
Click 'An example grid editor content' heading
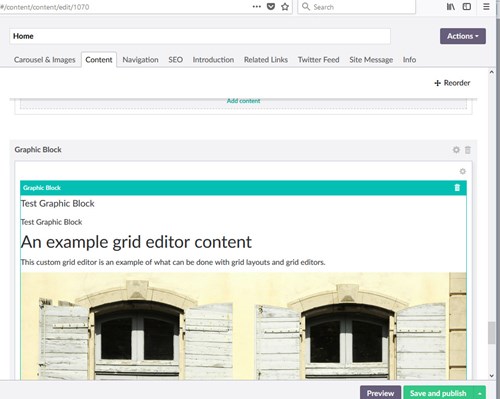tap(136, 242)
